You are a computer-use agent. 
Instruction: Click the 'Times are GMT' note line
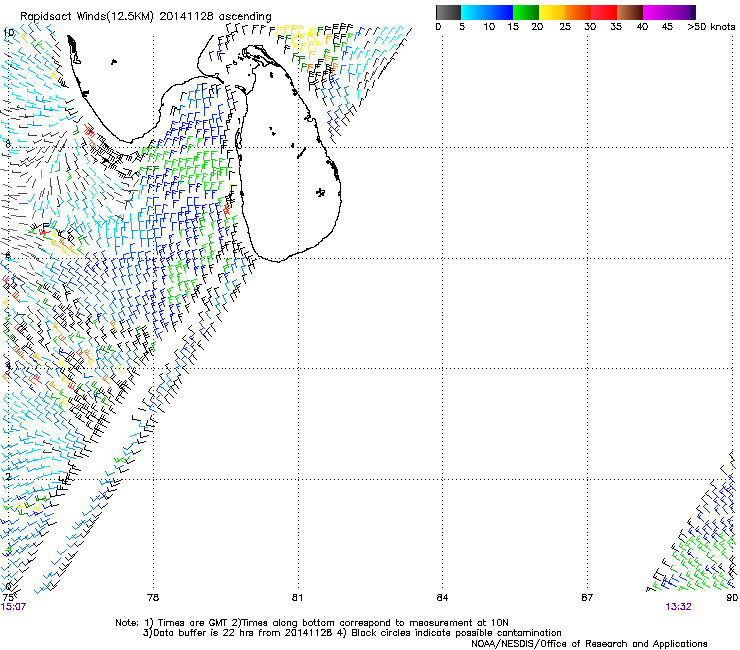pos(312,623)
